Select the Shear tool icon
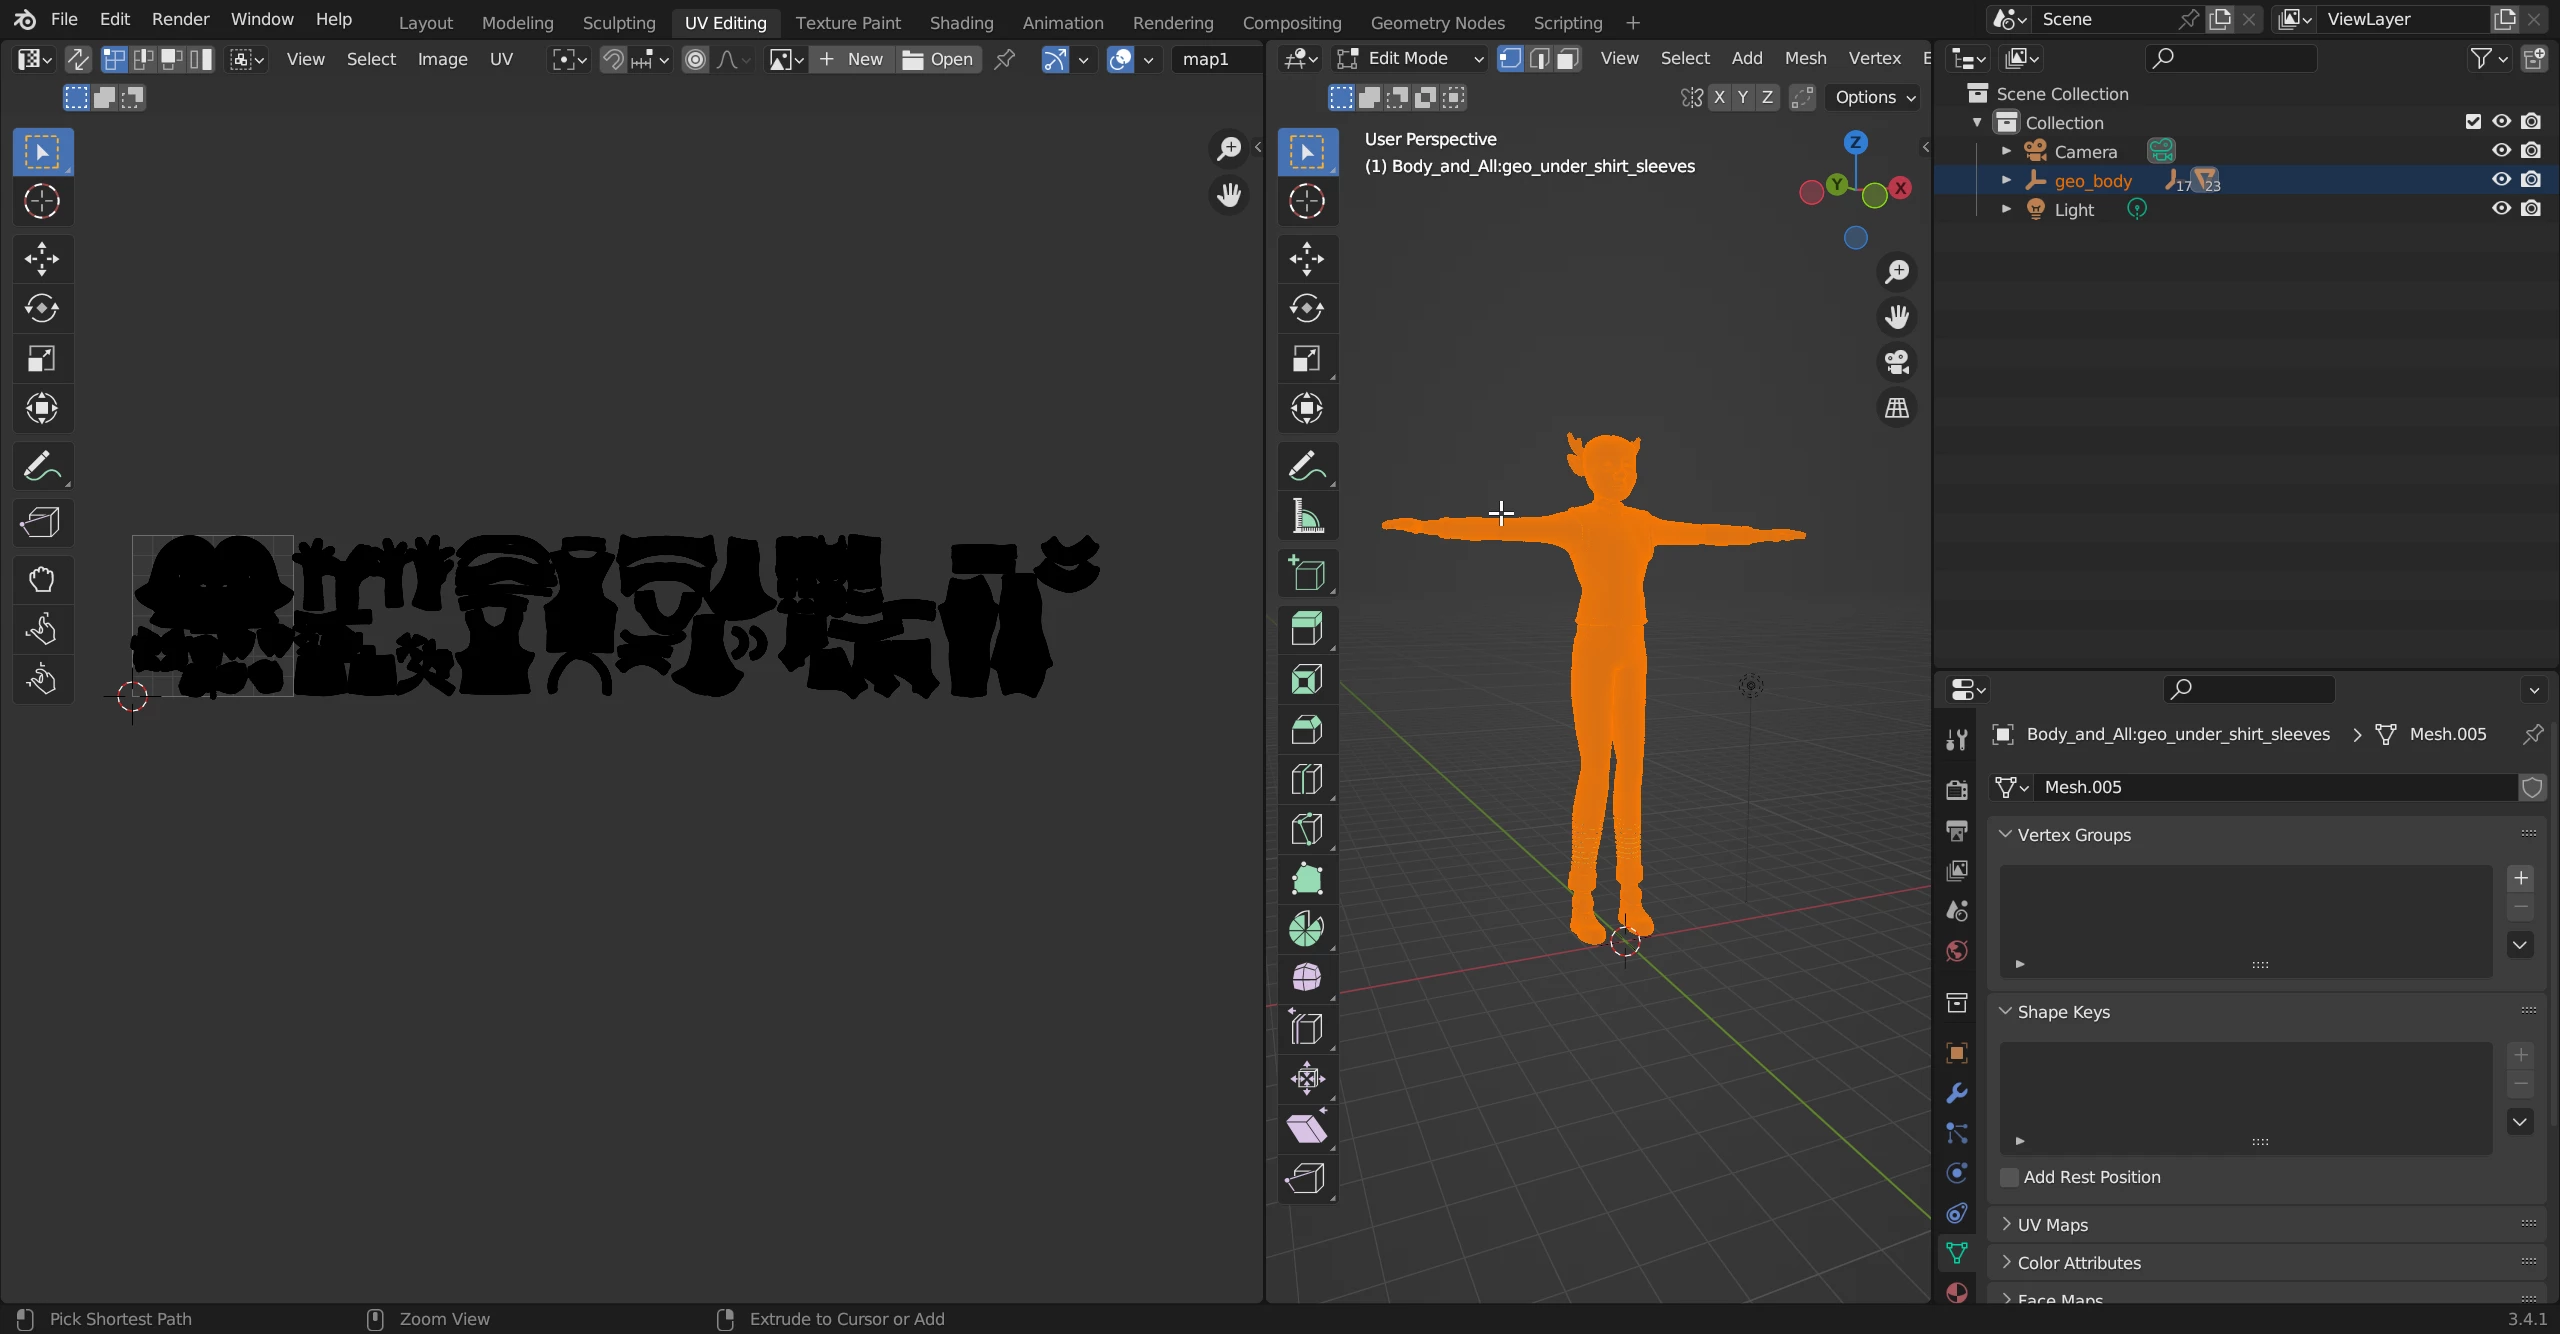Image resolution: width=2560 pixels, height=1334 pixels. (1306, 1129)
